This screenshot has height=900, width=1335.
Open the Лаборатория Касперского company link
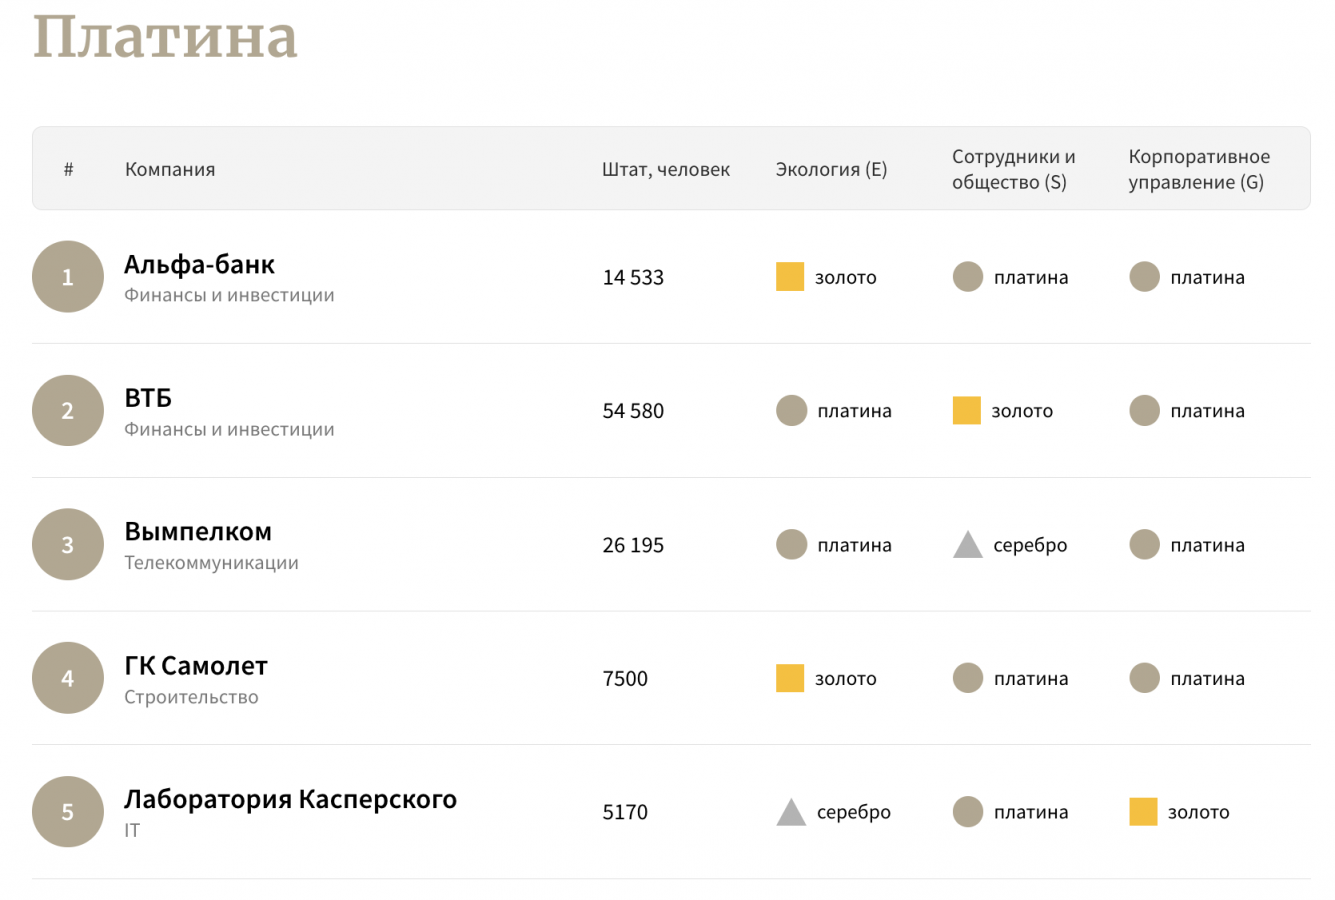point(290,800)
